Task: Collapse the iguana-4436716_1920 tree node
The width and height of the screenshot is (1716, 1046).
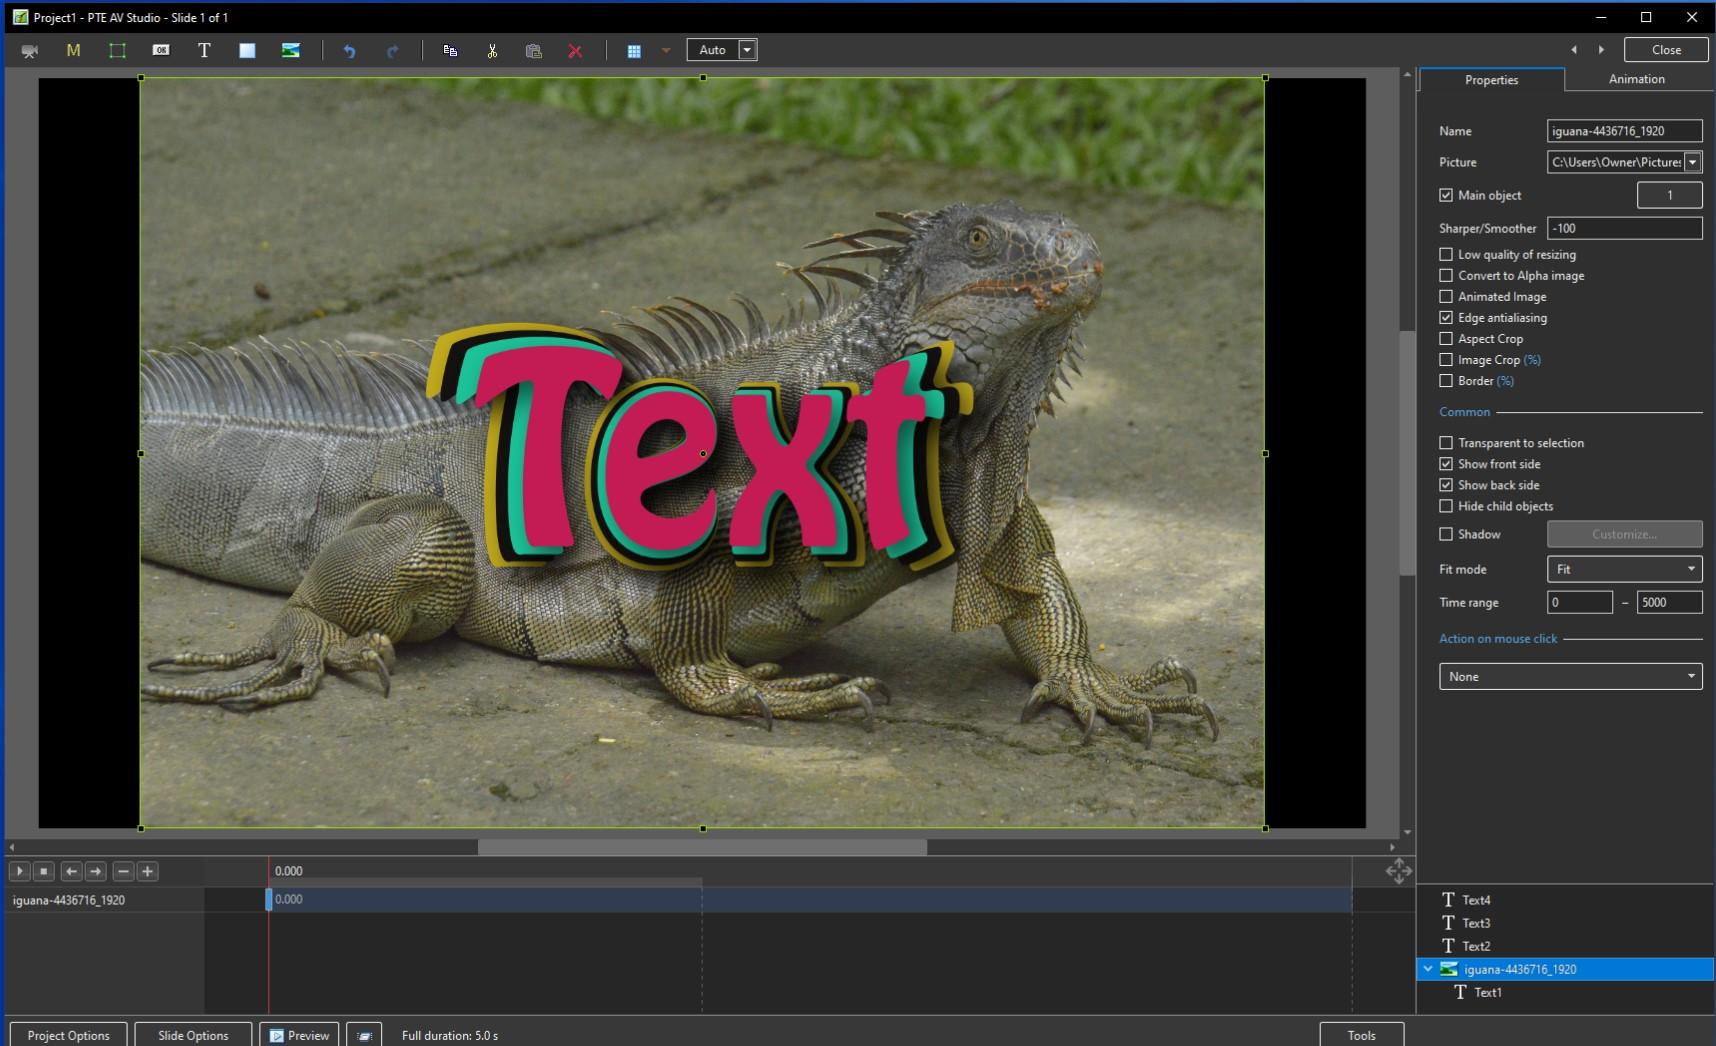Action: [x=1428, y=969]
